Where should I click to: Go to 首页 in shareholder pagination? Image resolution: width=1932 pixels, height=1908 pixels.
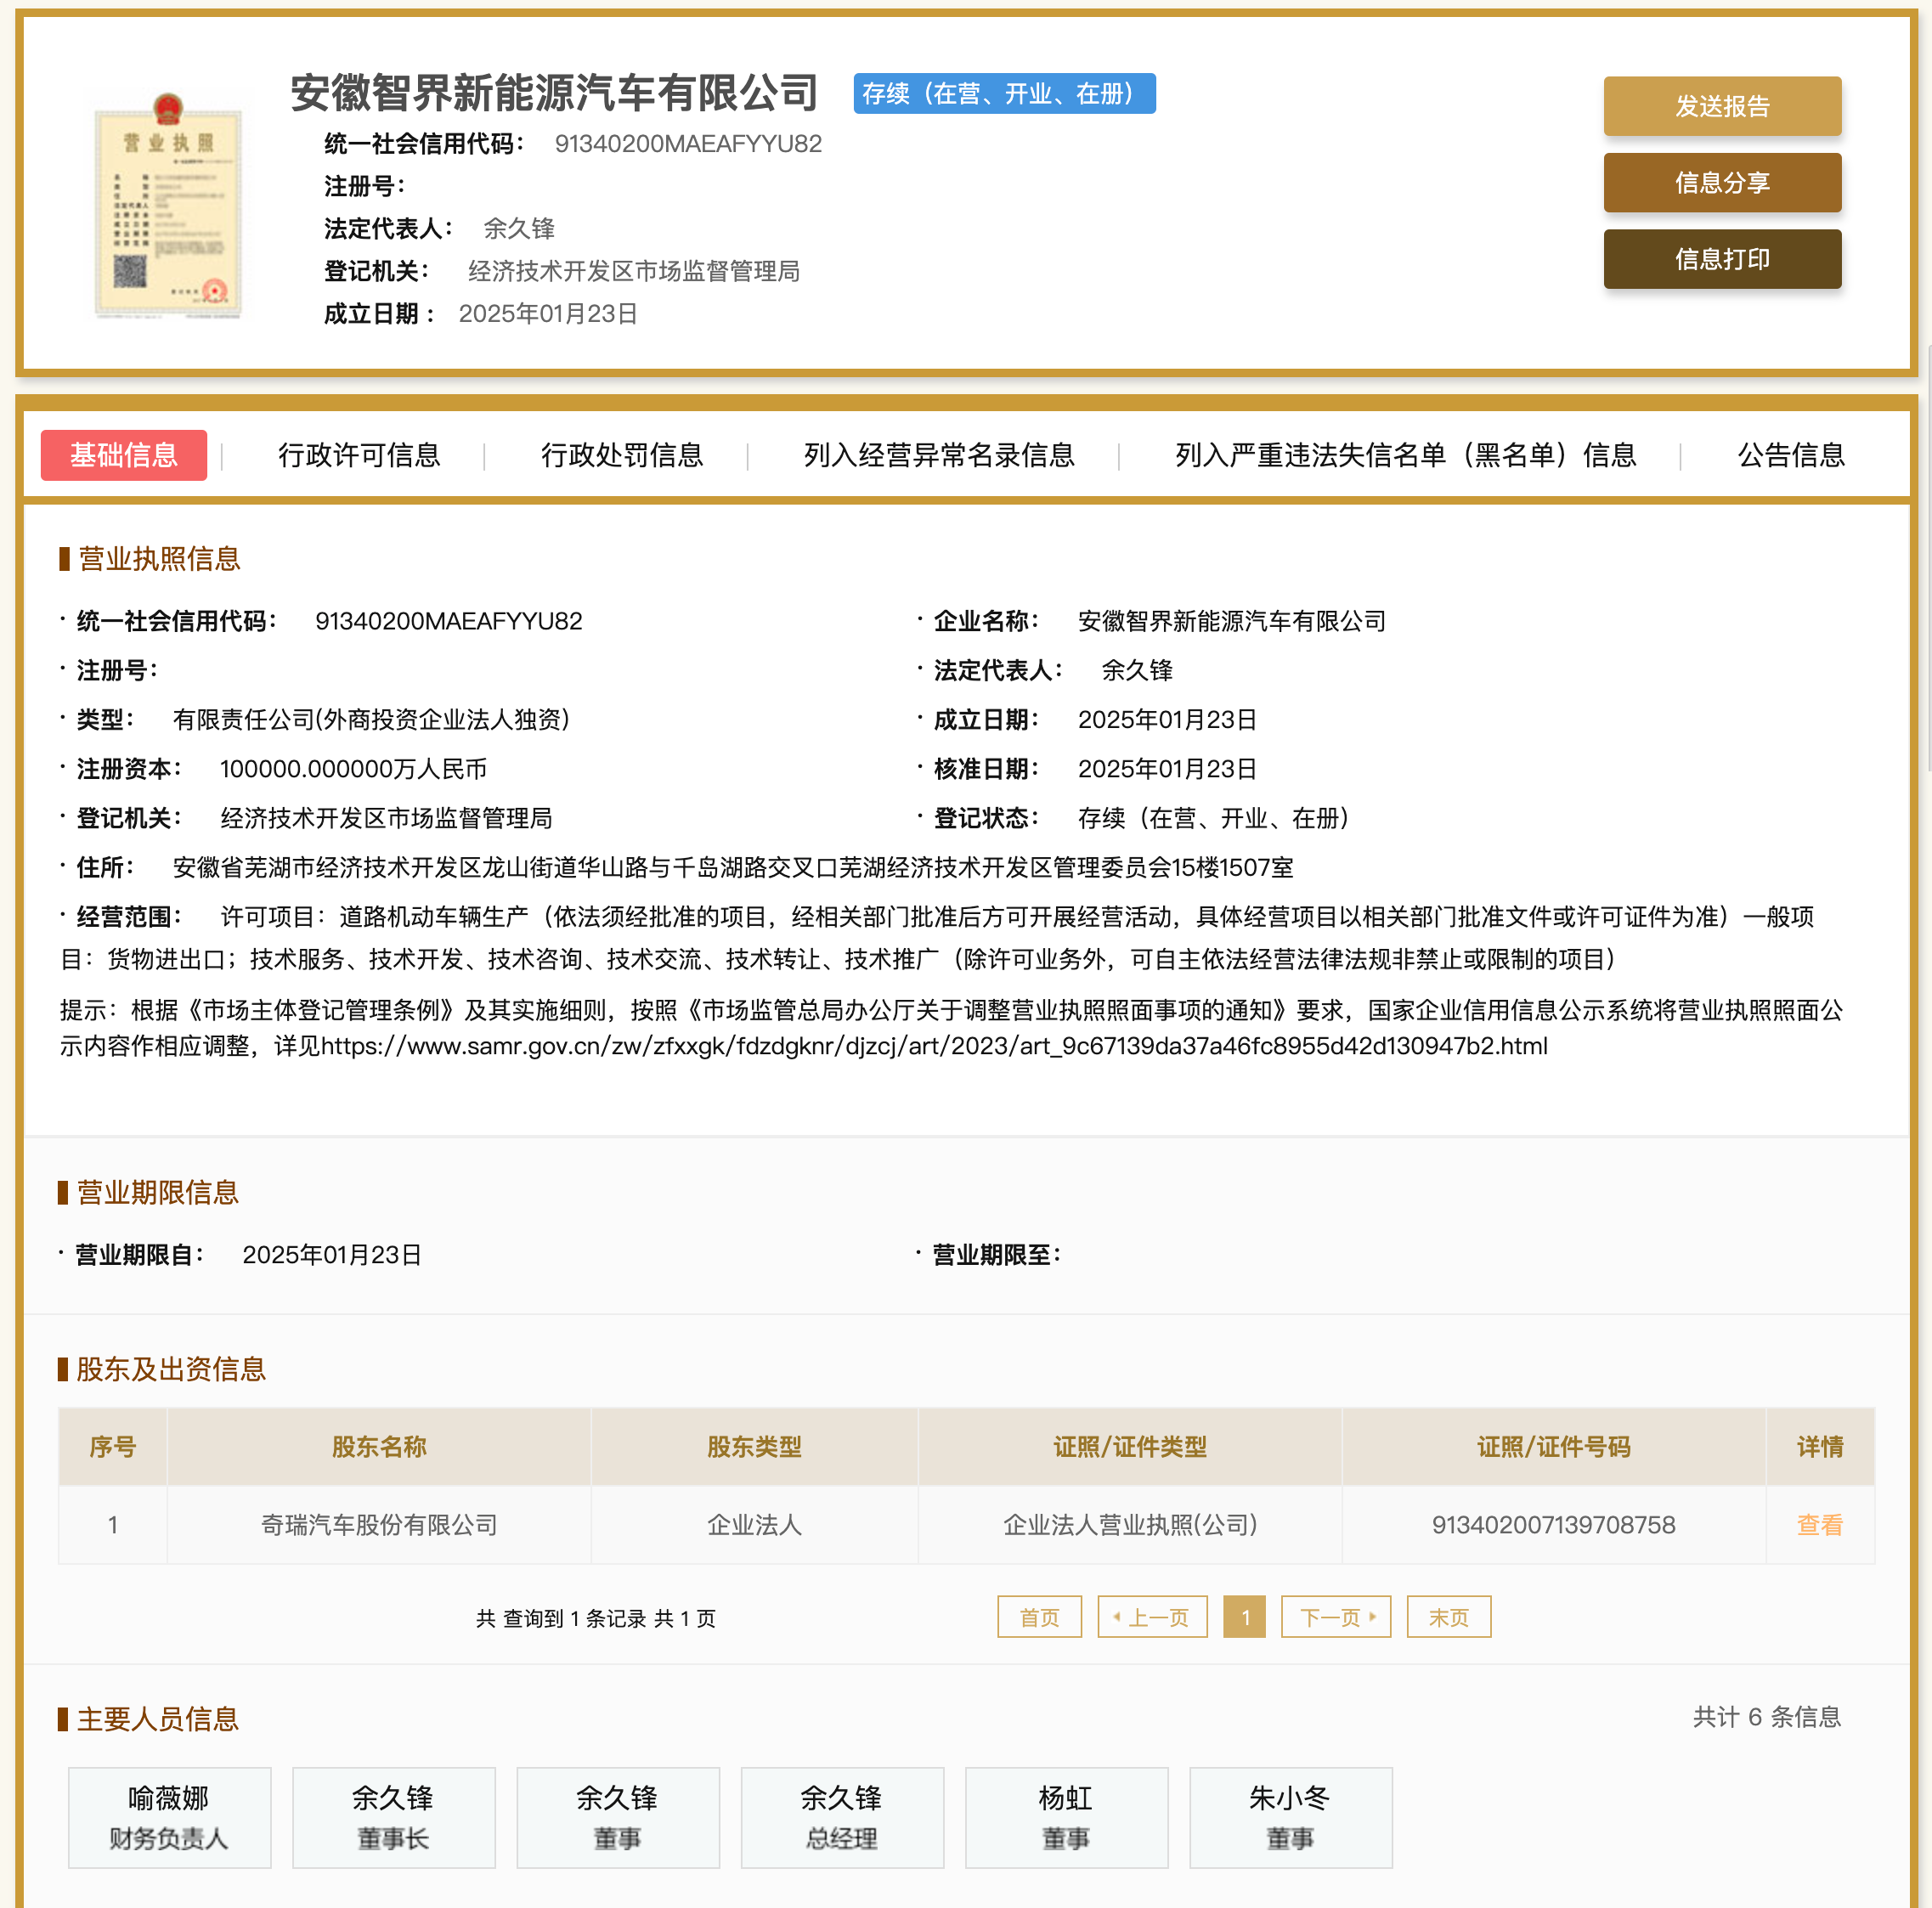click(x=1039, y=1617)
